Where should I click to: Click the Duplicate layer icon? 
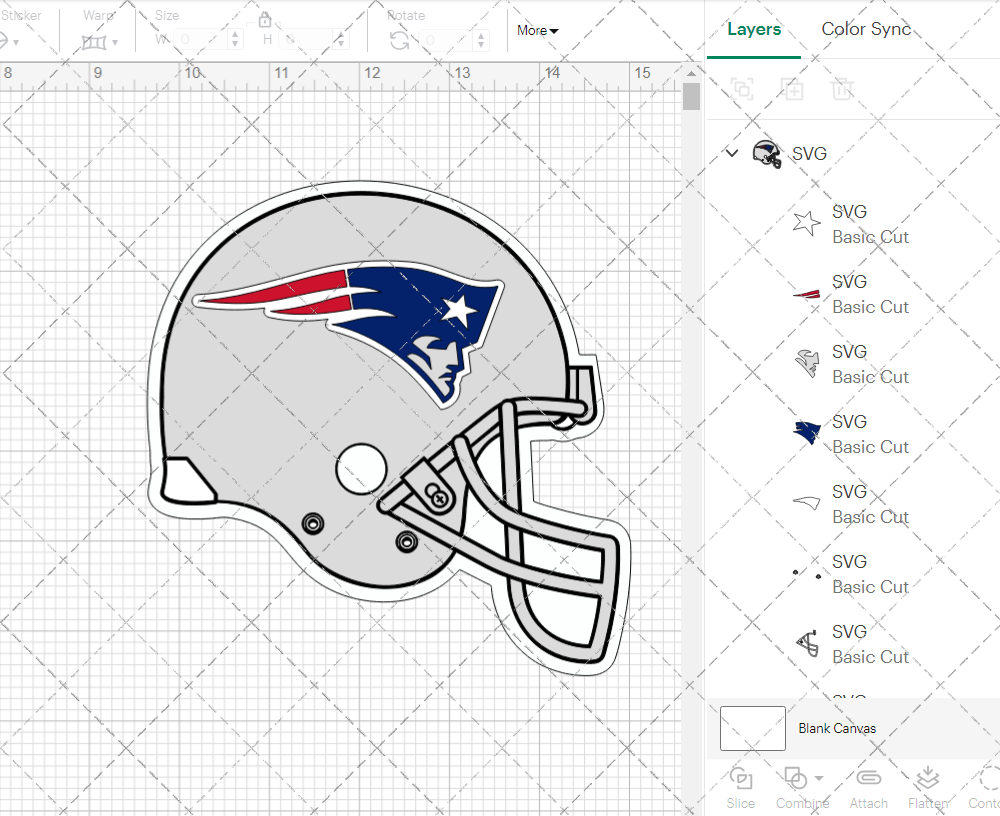[792, 89]
